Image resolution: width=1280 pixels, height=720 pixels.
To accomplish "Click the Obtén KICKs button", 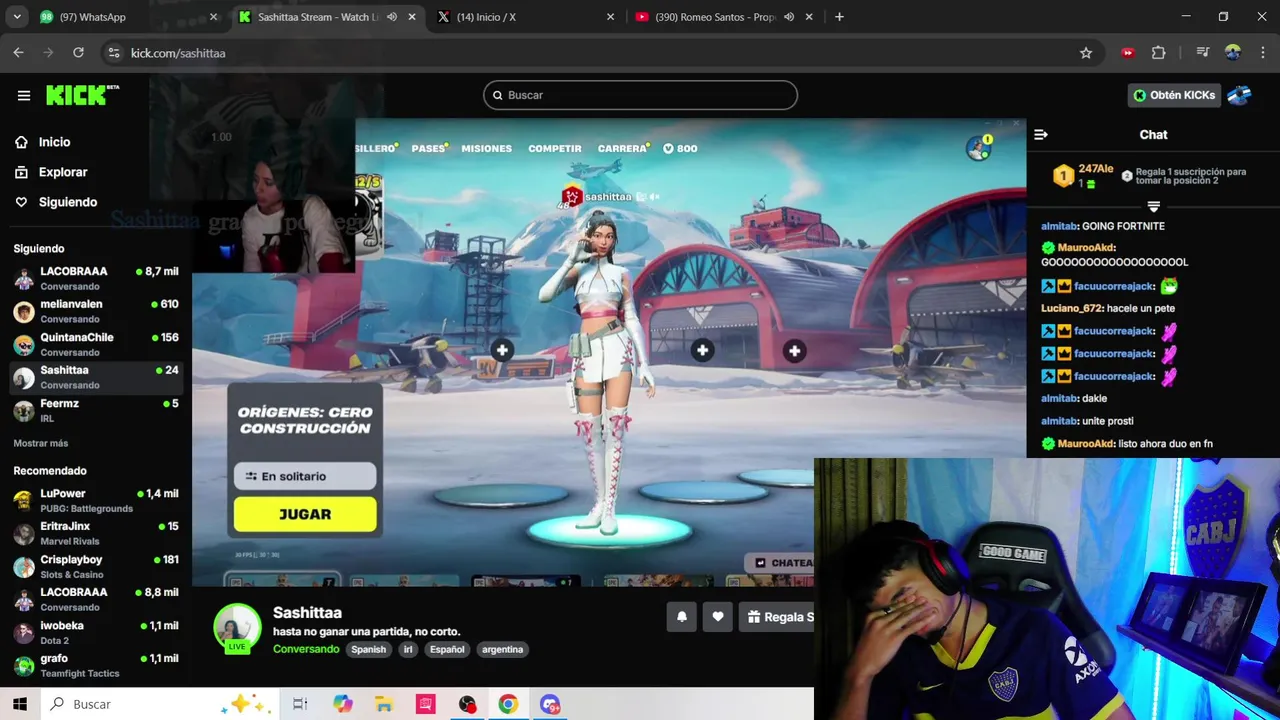I will (1174, 95).
